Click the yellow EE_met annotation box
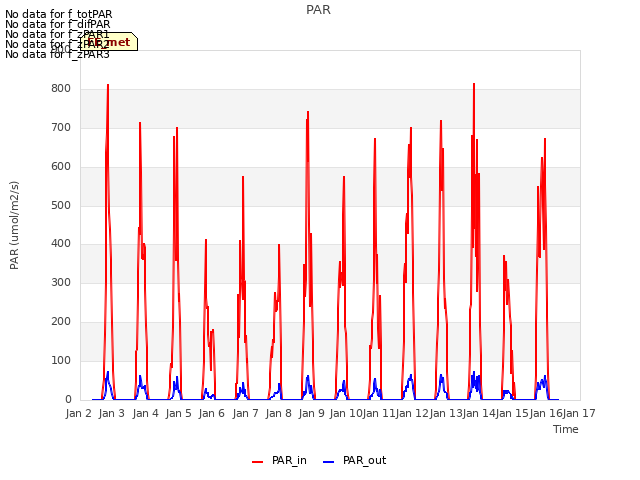This screenshot has width=640, height=480. tap(109, 42)
